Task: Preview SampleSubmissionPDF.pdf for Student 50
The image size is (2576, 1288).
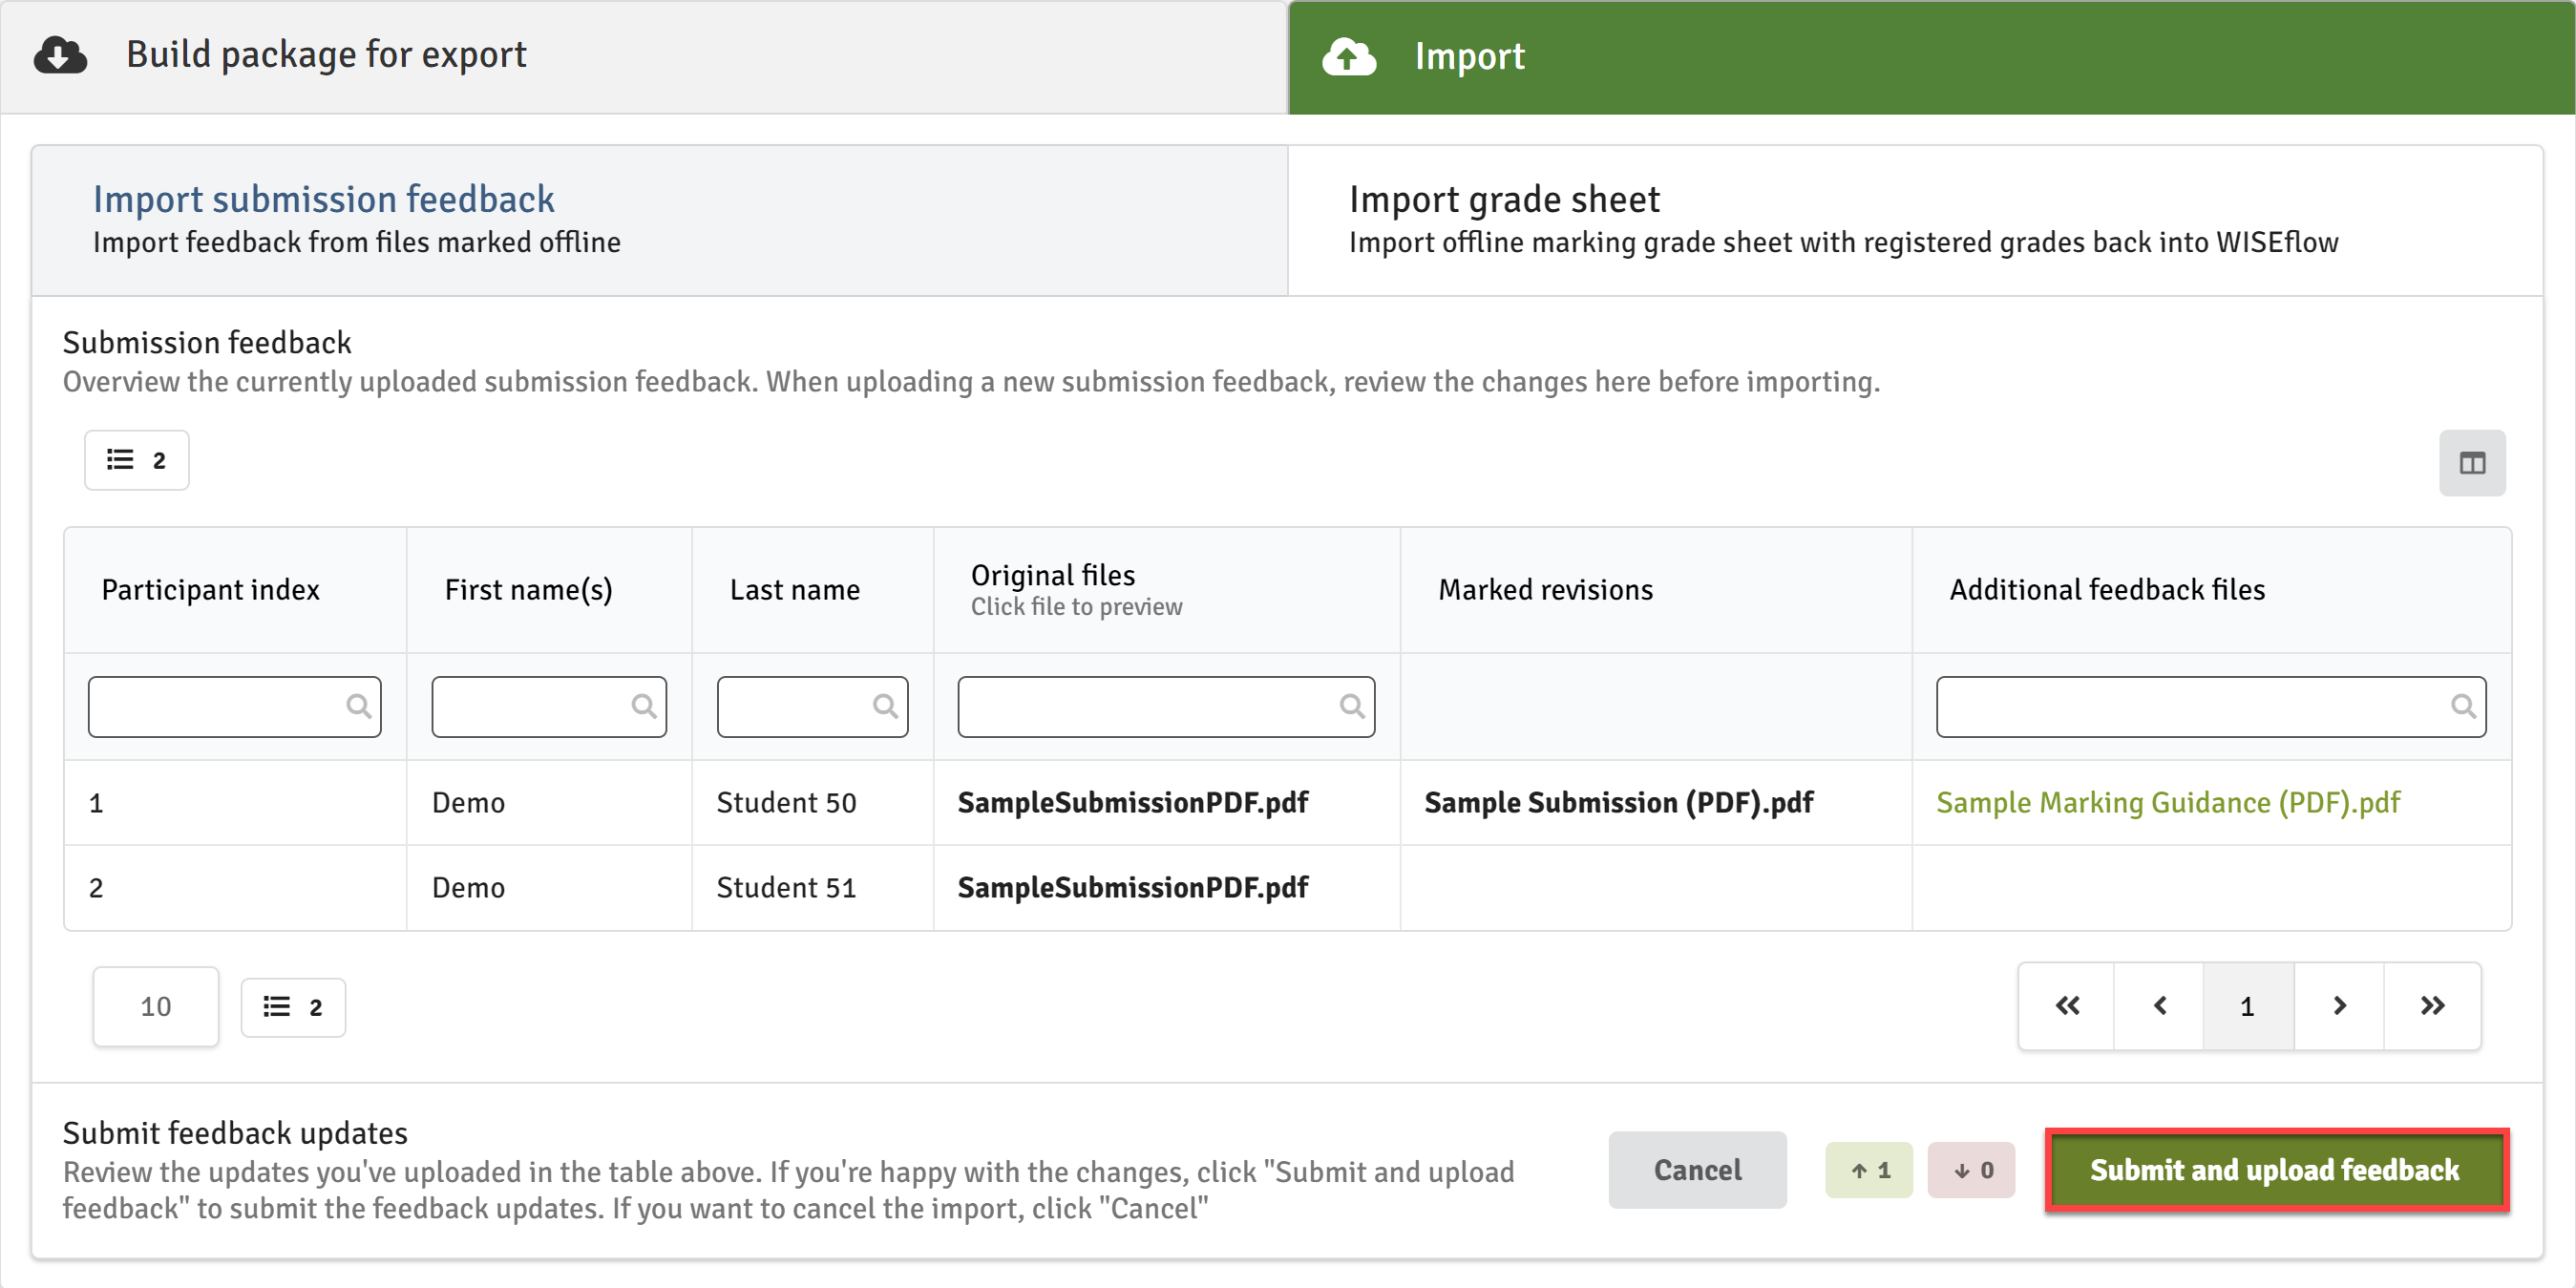Action: [x=1133, y=803]
